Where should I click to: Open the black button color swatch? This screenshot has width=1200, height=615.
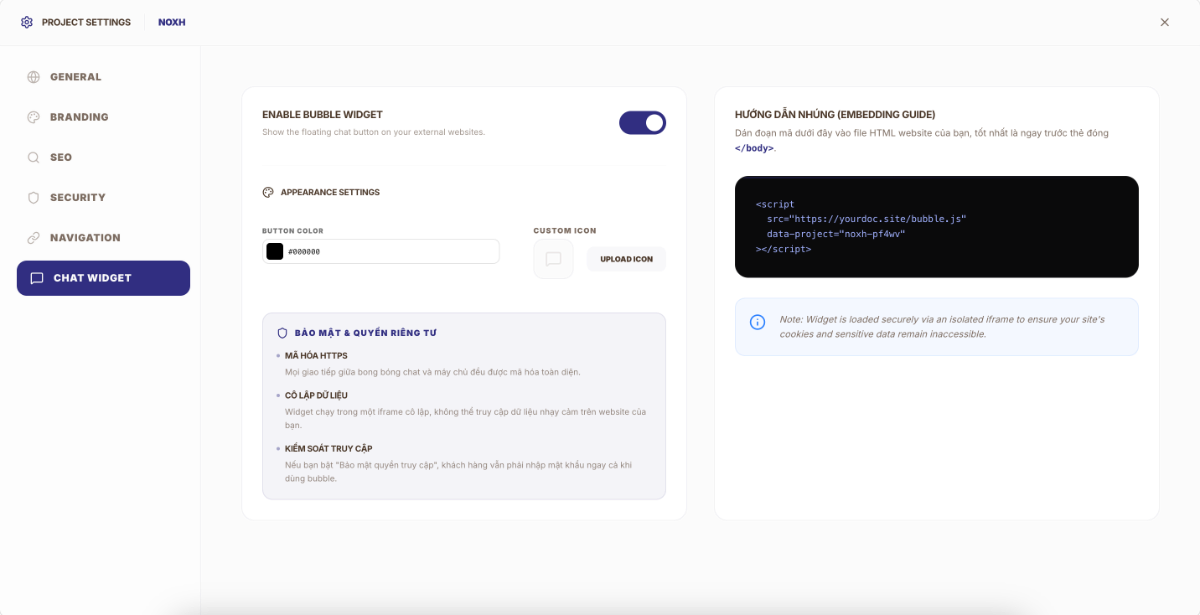coord(274,251)
